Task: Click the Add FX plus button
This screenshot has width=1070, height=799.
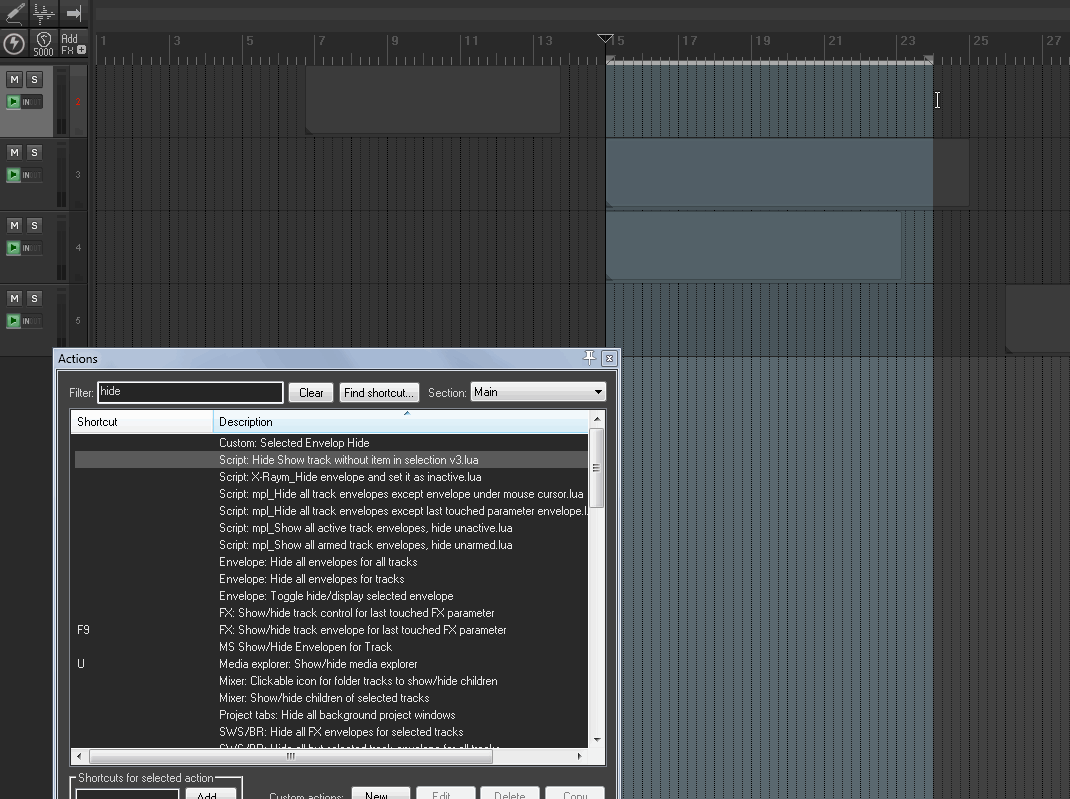Action: pos(73,44)
